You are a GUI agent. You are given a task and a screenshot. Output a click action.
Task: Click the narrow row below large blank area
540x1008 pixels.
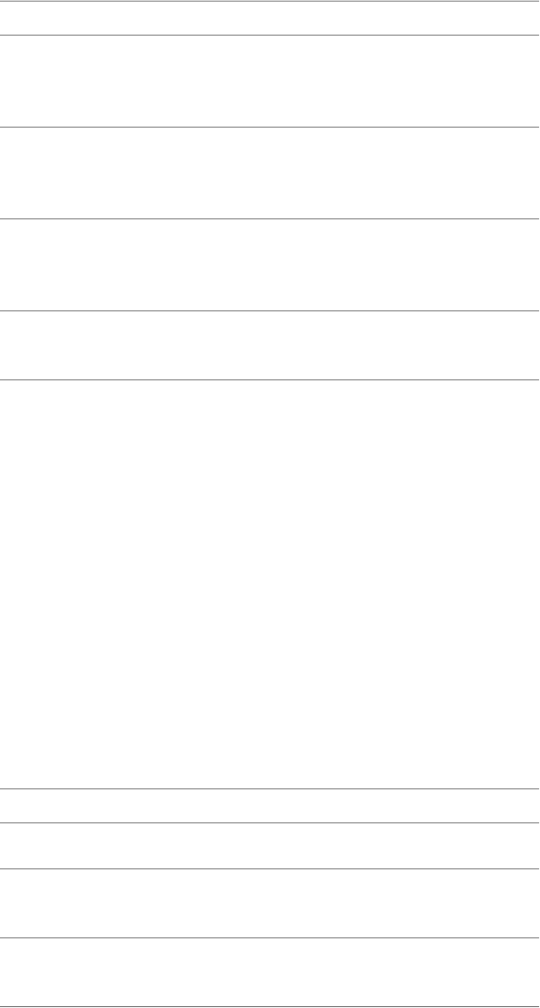click(270, 806)
